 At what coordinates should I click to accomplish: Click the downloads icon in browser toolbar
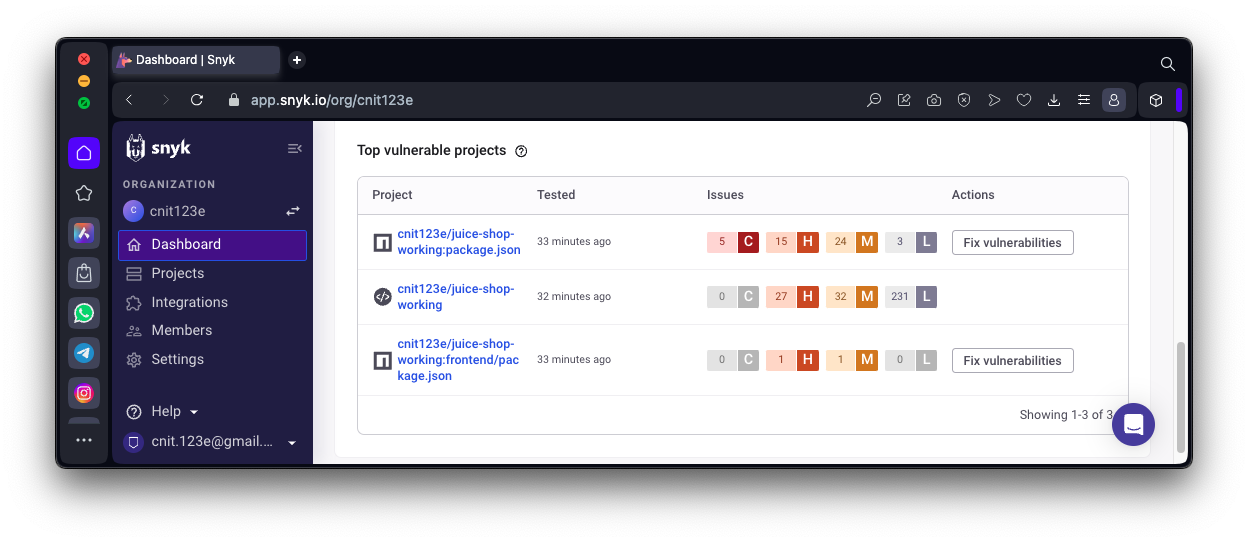[x=1053, y=100]
